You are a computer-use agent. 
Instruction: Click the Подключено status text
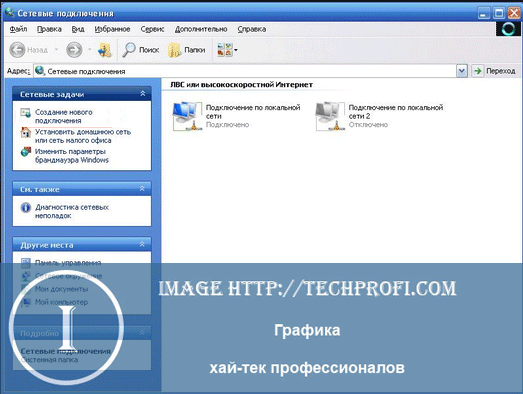[x=227, y=125]
